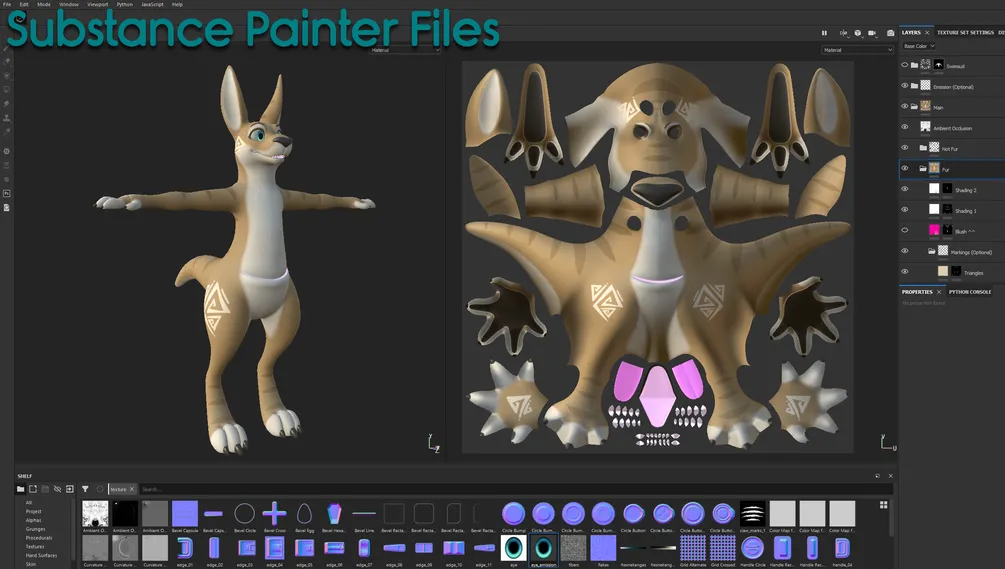Hide the Fur folder layer

[904, 169]
